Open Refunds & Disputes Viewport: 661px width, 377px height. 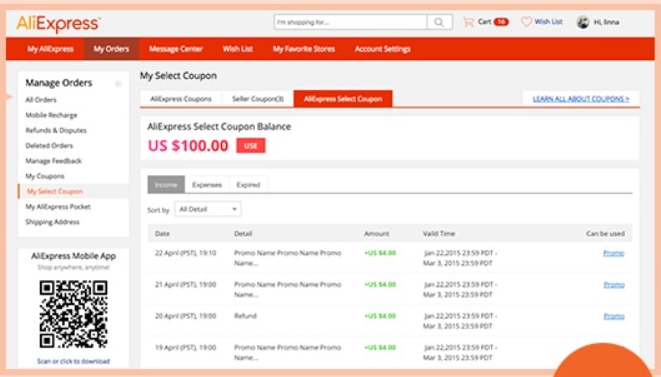(56, 130)
